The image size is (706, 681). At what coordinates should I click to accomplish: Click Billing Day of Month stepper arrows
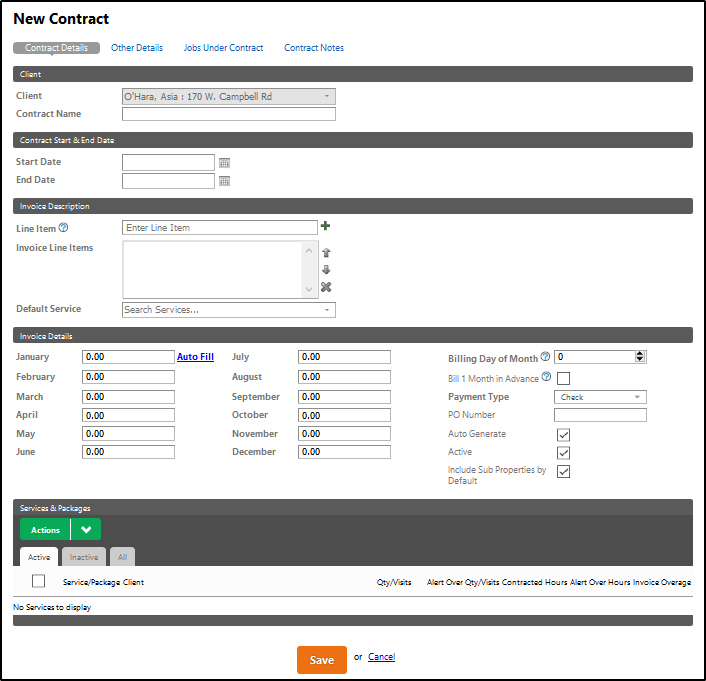(x=639, y=357)
